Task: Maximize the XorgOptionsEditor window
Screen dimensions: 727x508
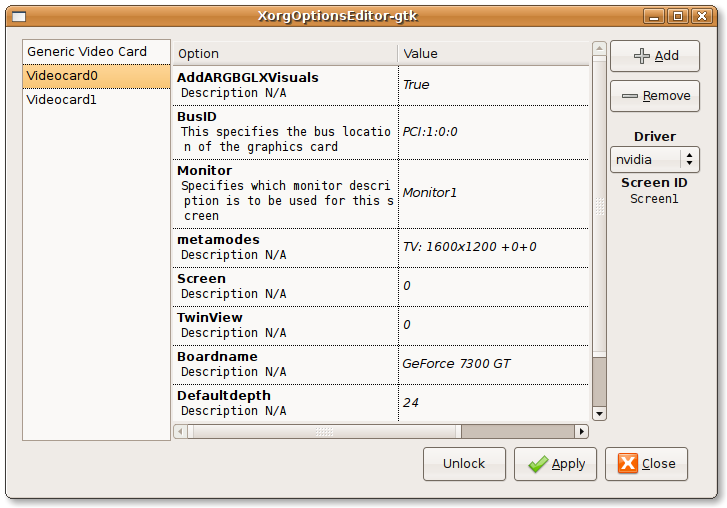Action: 677,16
